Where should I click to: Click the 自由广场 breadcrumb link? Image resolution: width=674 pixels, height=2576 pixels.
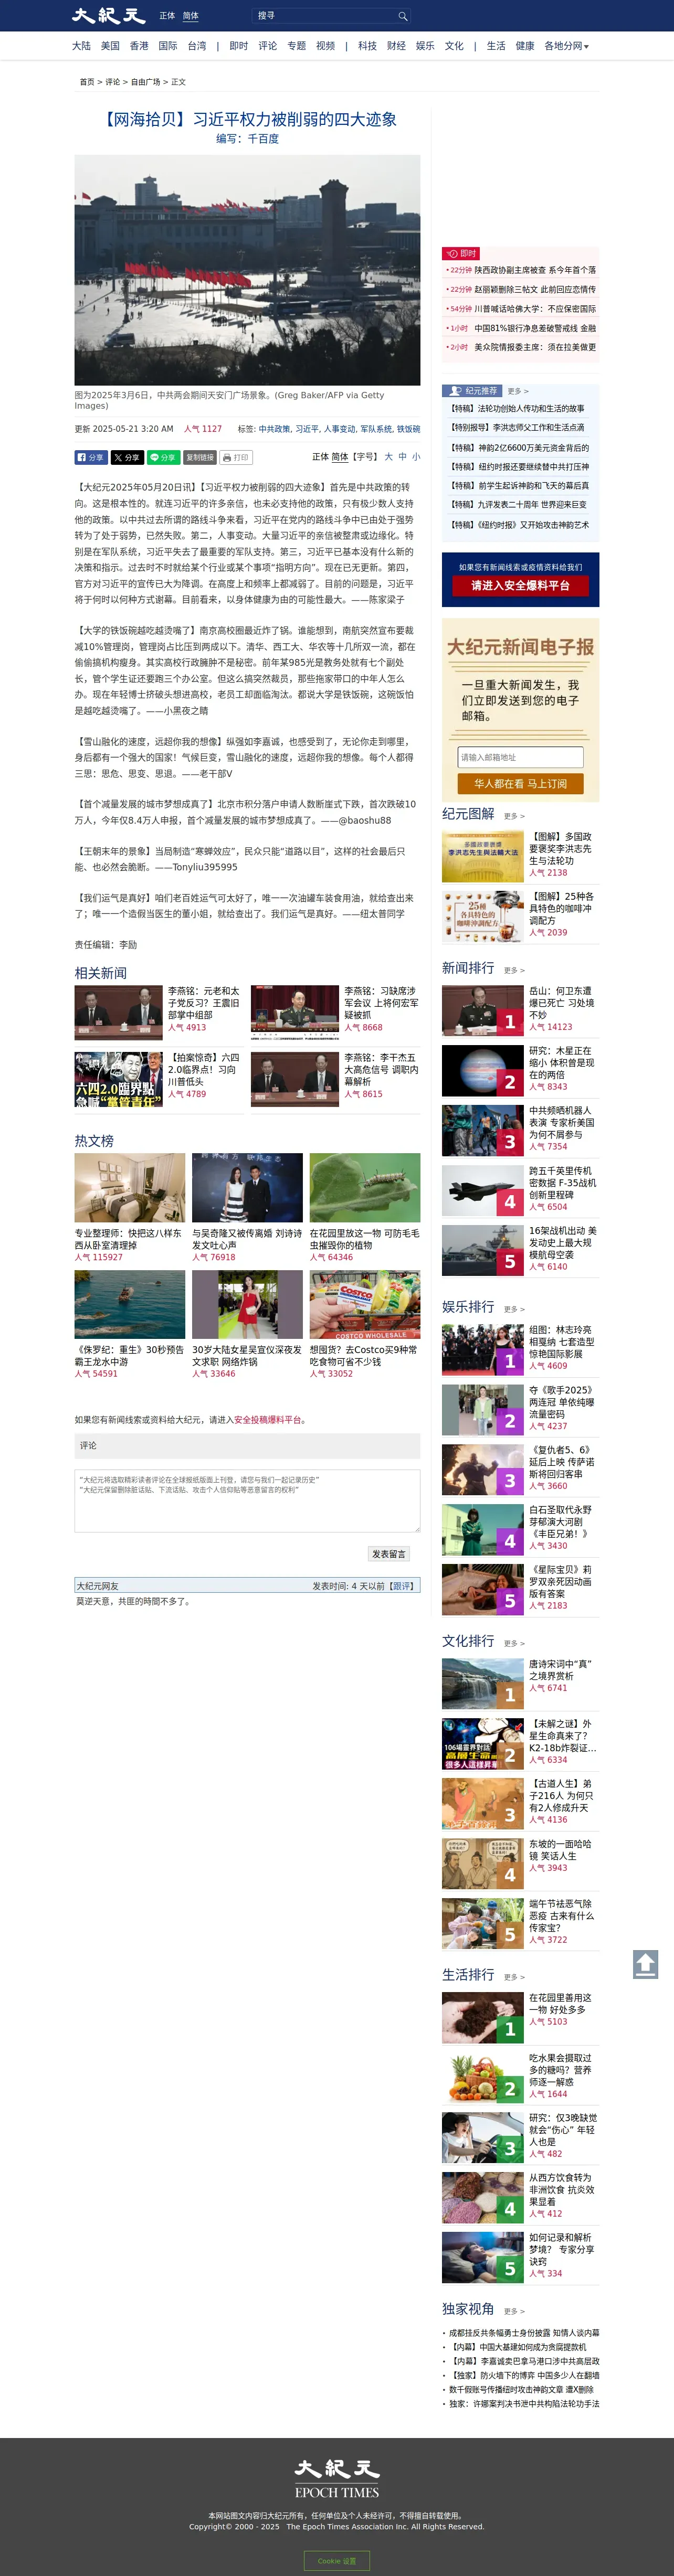click(146, 82)
